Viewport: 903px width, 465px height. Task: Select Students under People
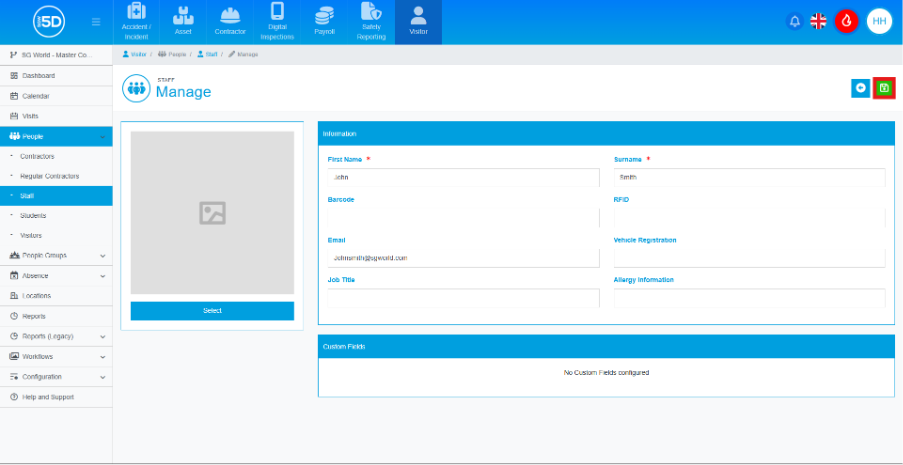[56, 216]
